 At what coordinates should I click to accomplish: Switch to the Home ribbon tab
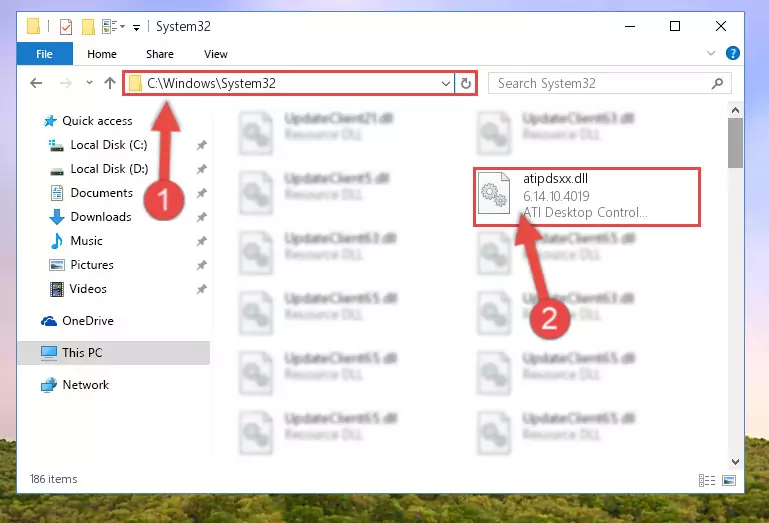click(102, 54)
